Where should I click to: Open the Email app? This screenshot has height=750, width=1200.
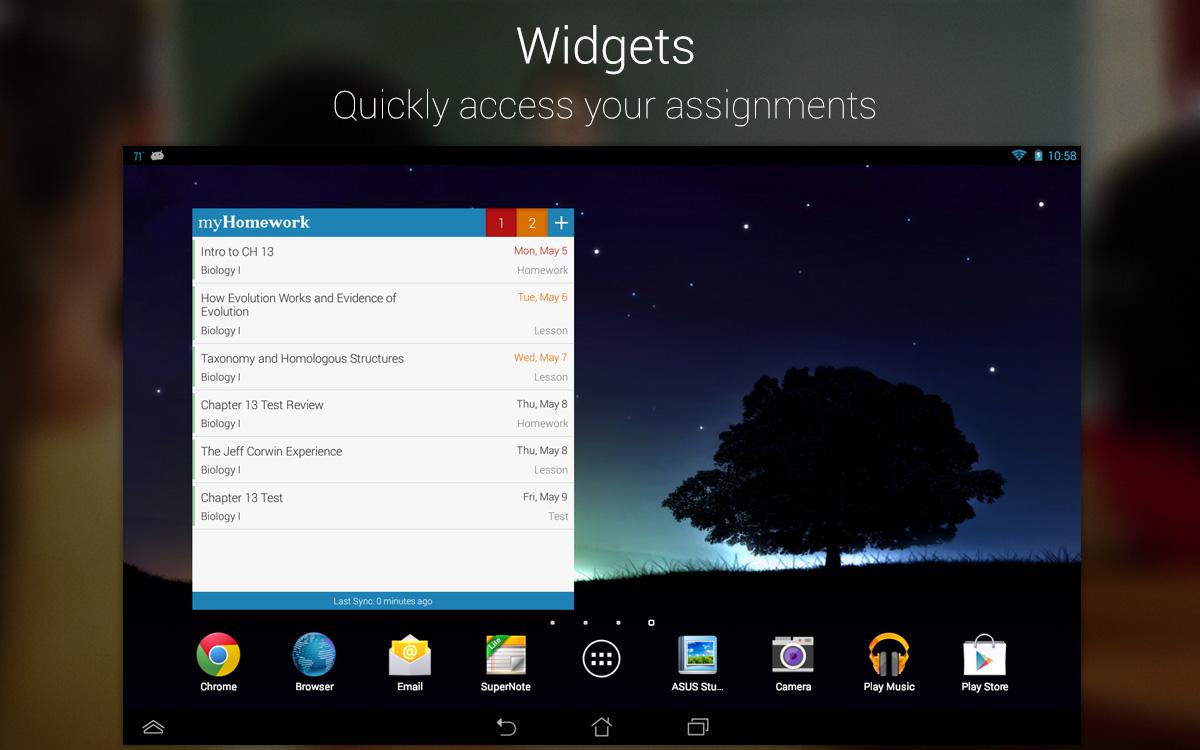[x=410, y=661]
